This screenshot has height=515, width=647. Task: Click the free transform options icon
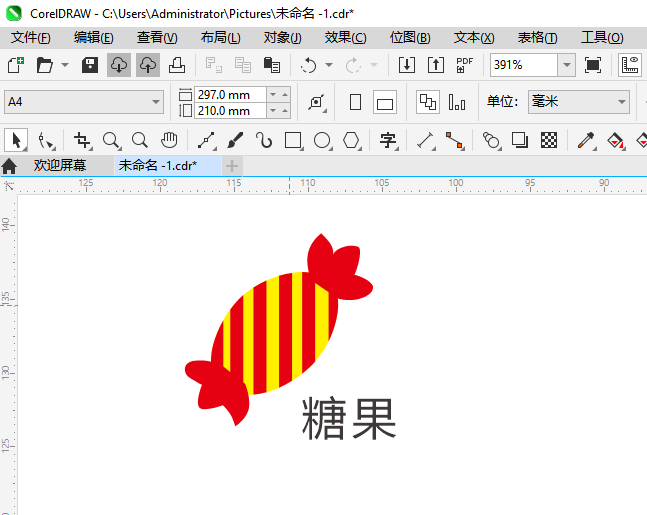pos(317,102)
